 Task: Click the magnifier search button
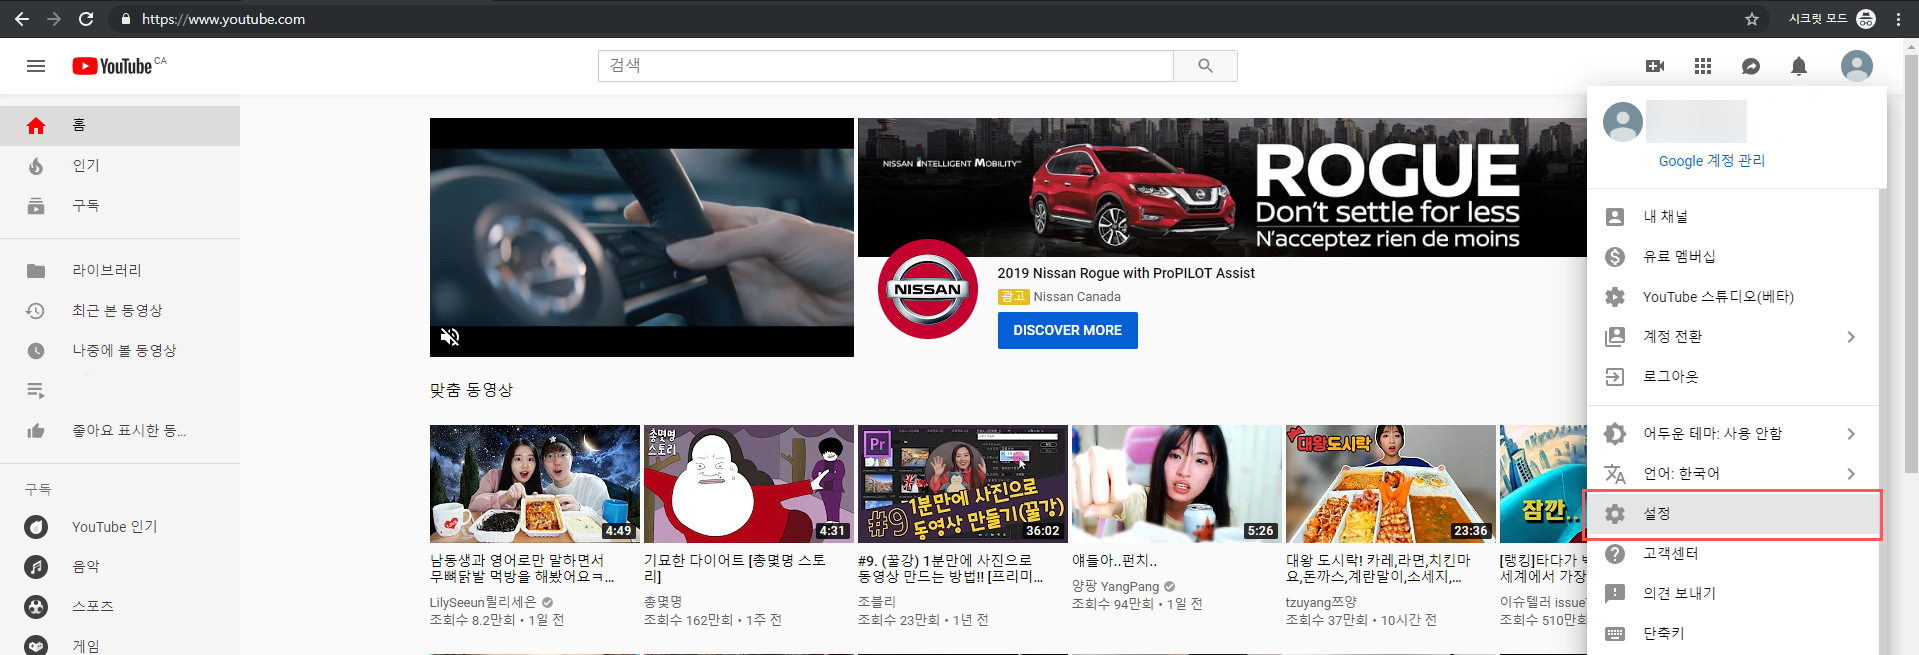tap(1205, 66)
